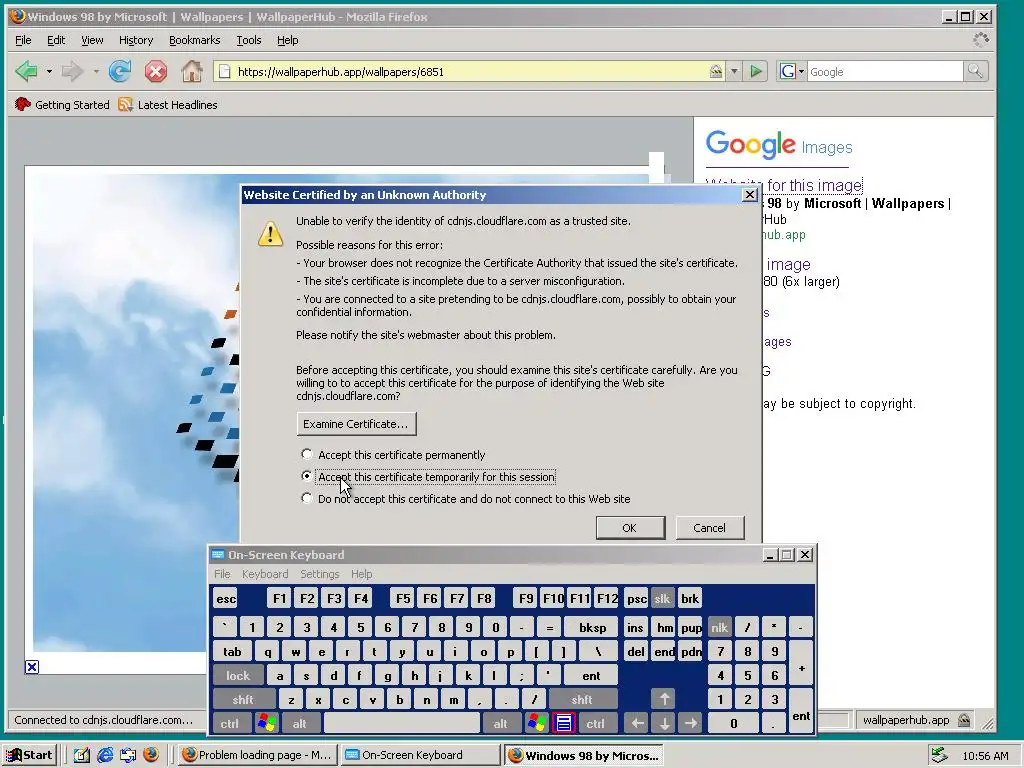Confirm the certificate dialog with OK
Screen dimensions: 1024x768
(630, 528)
